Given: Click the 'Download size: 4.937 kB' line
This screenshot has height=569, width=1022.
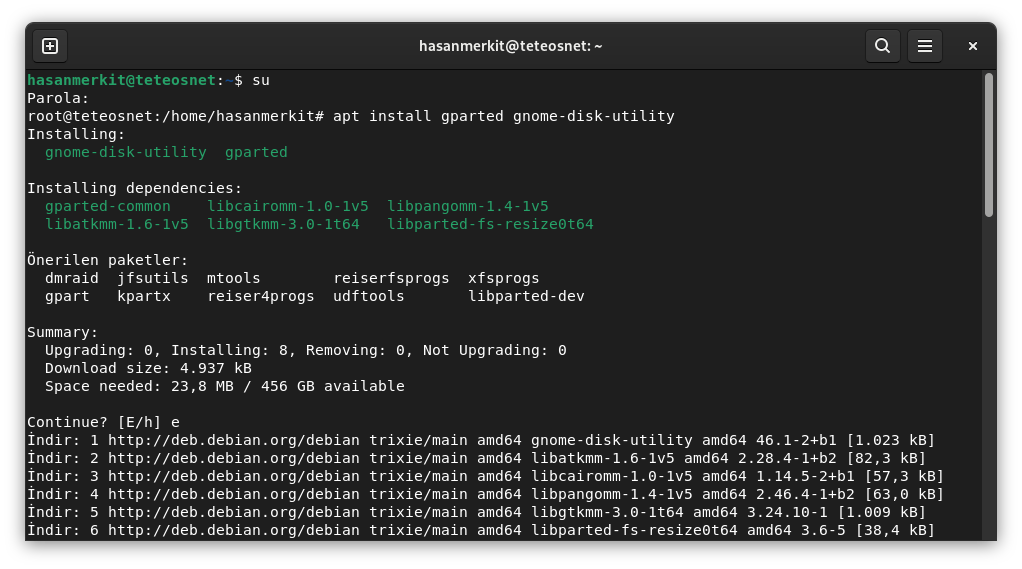Looking at the screenshot, I should pos(148,368).
